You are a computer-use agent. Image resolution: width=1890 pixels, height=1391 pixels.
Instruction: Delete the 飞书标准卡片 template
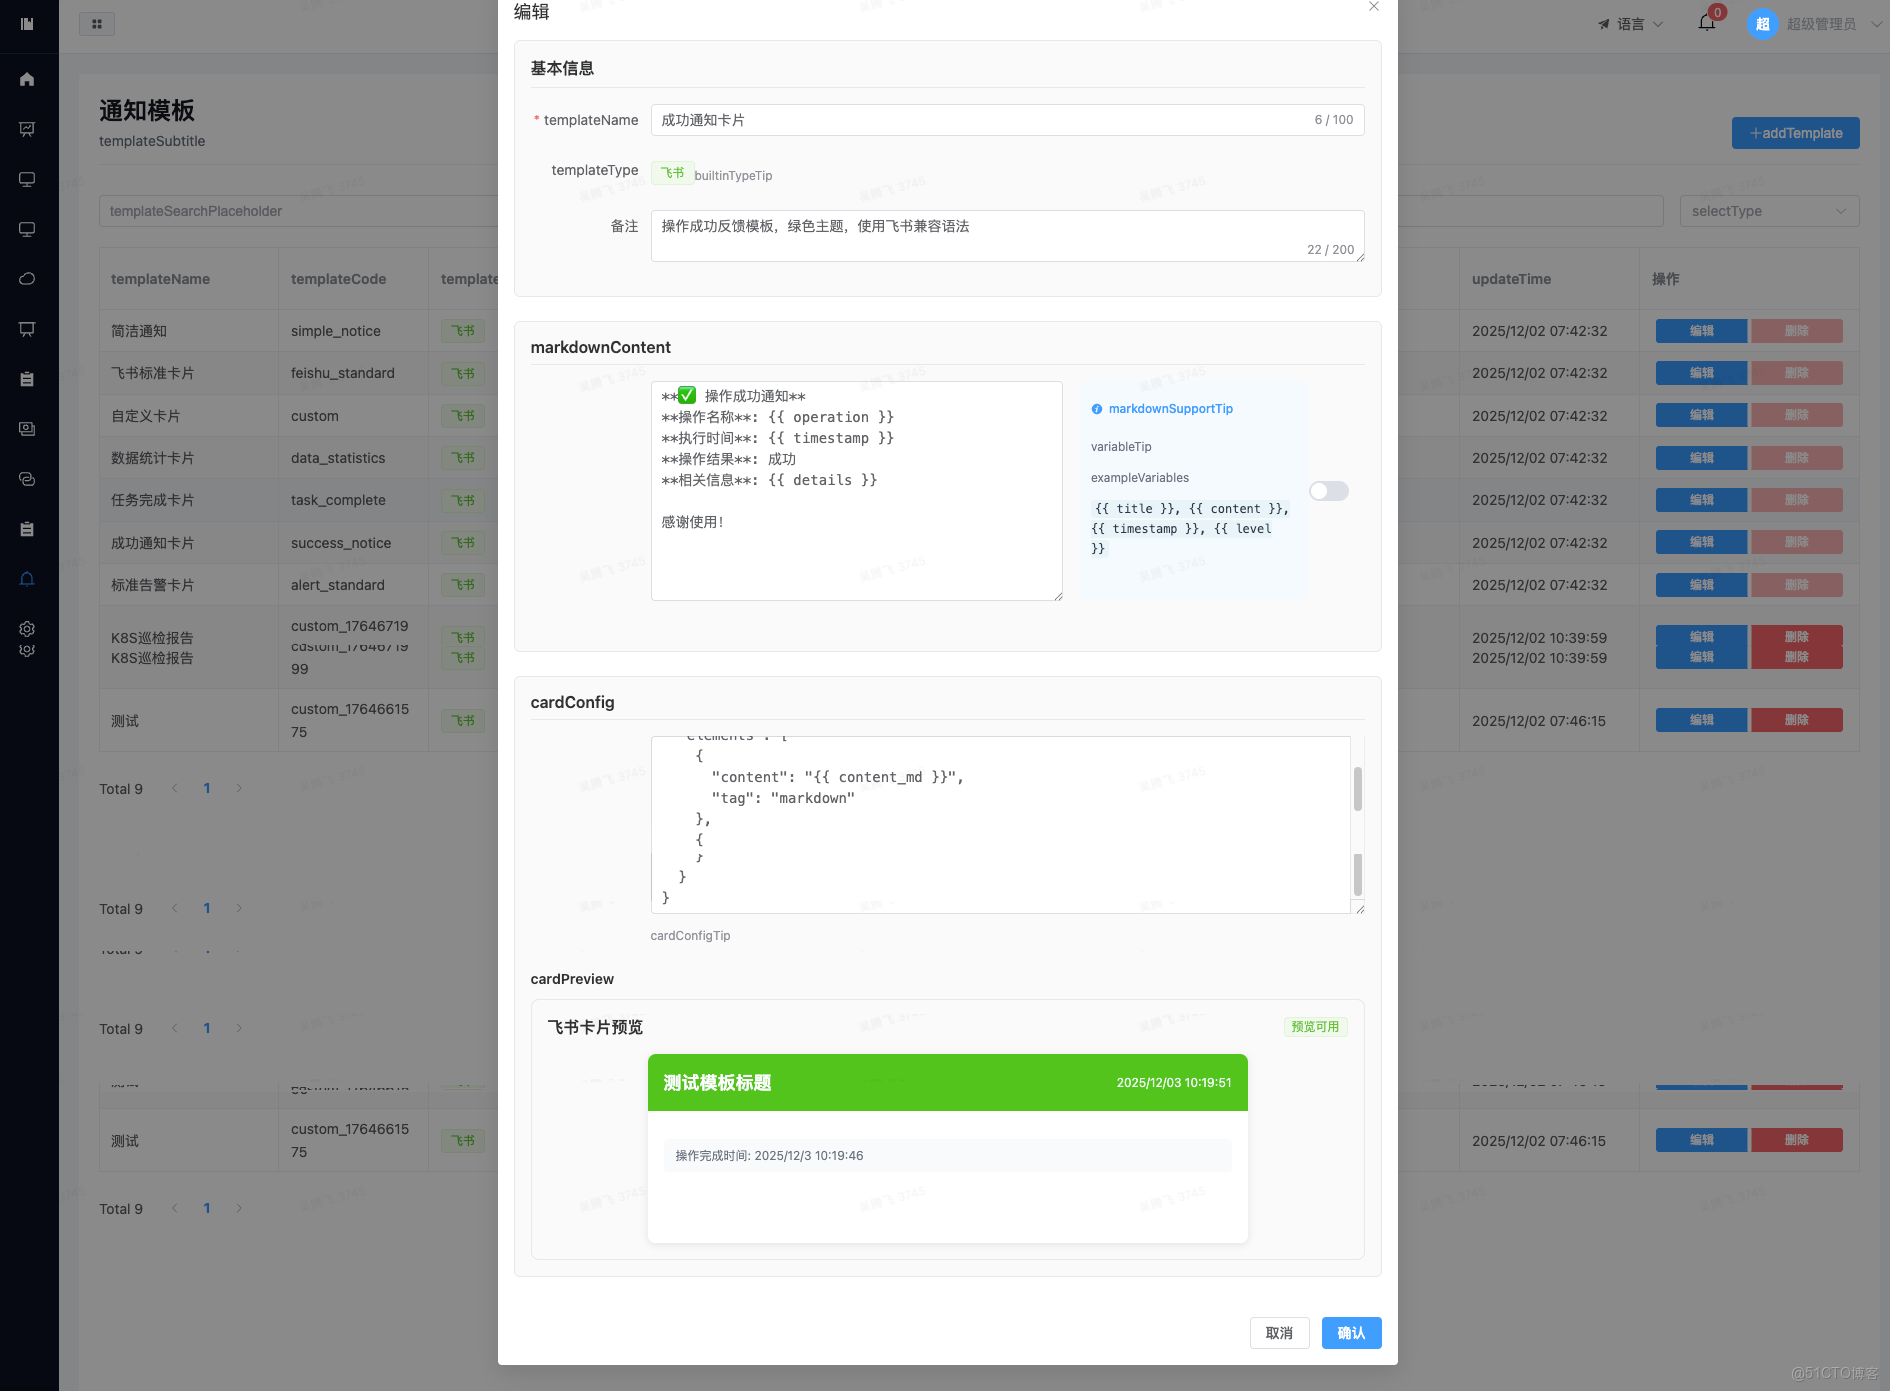coord(1796,373)
